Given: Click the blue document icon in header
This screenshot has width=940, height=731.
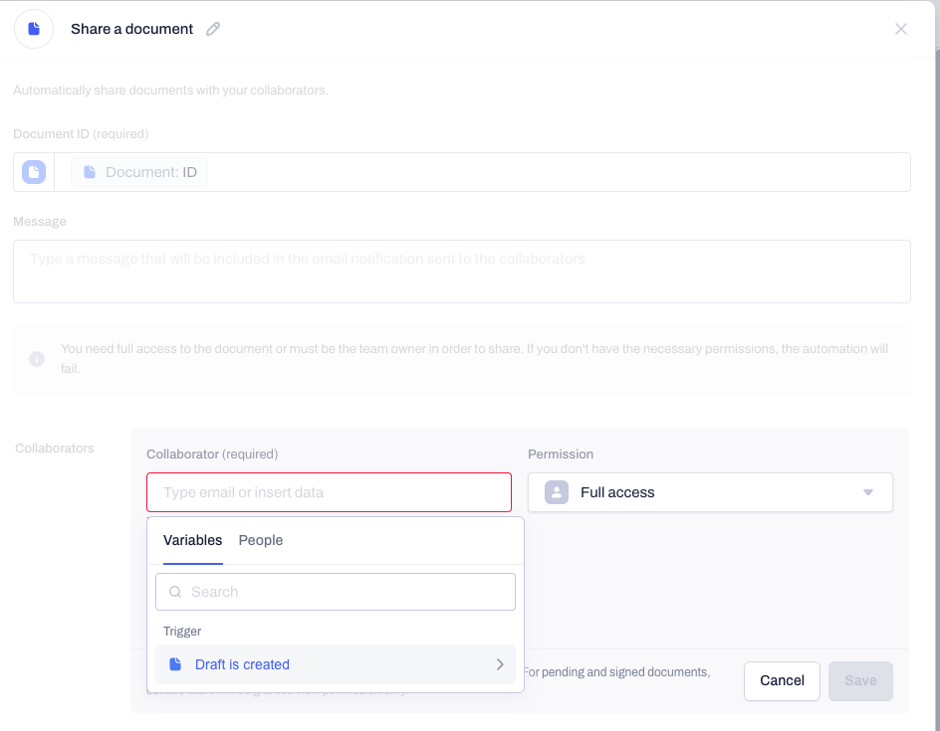Looking at the screenshot, I should (x=34, y=29).
